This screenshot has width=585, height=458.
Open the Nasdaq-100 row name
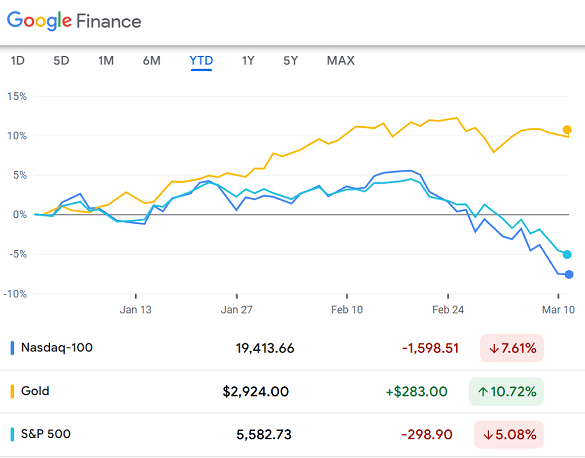[57, 348]
